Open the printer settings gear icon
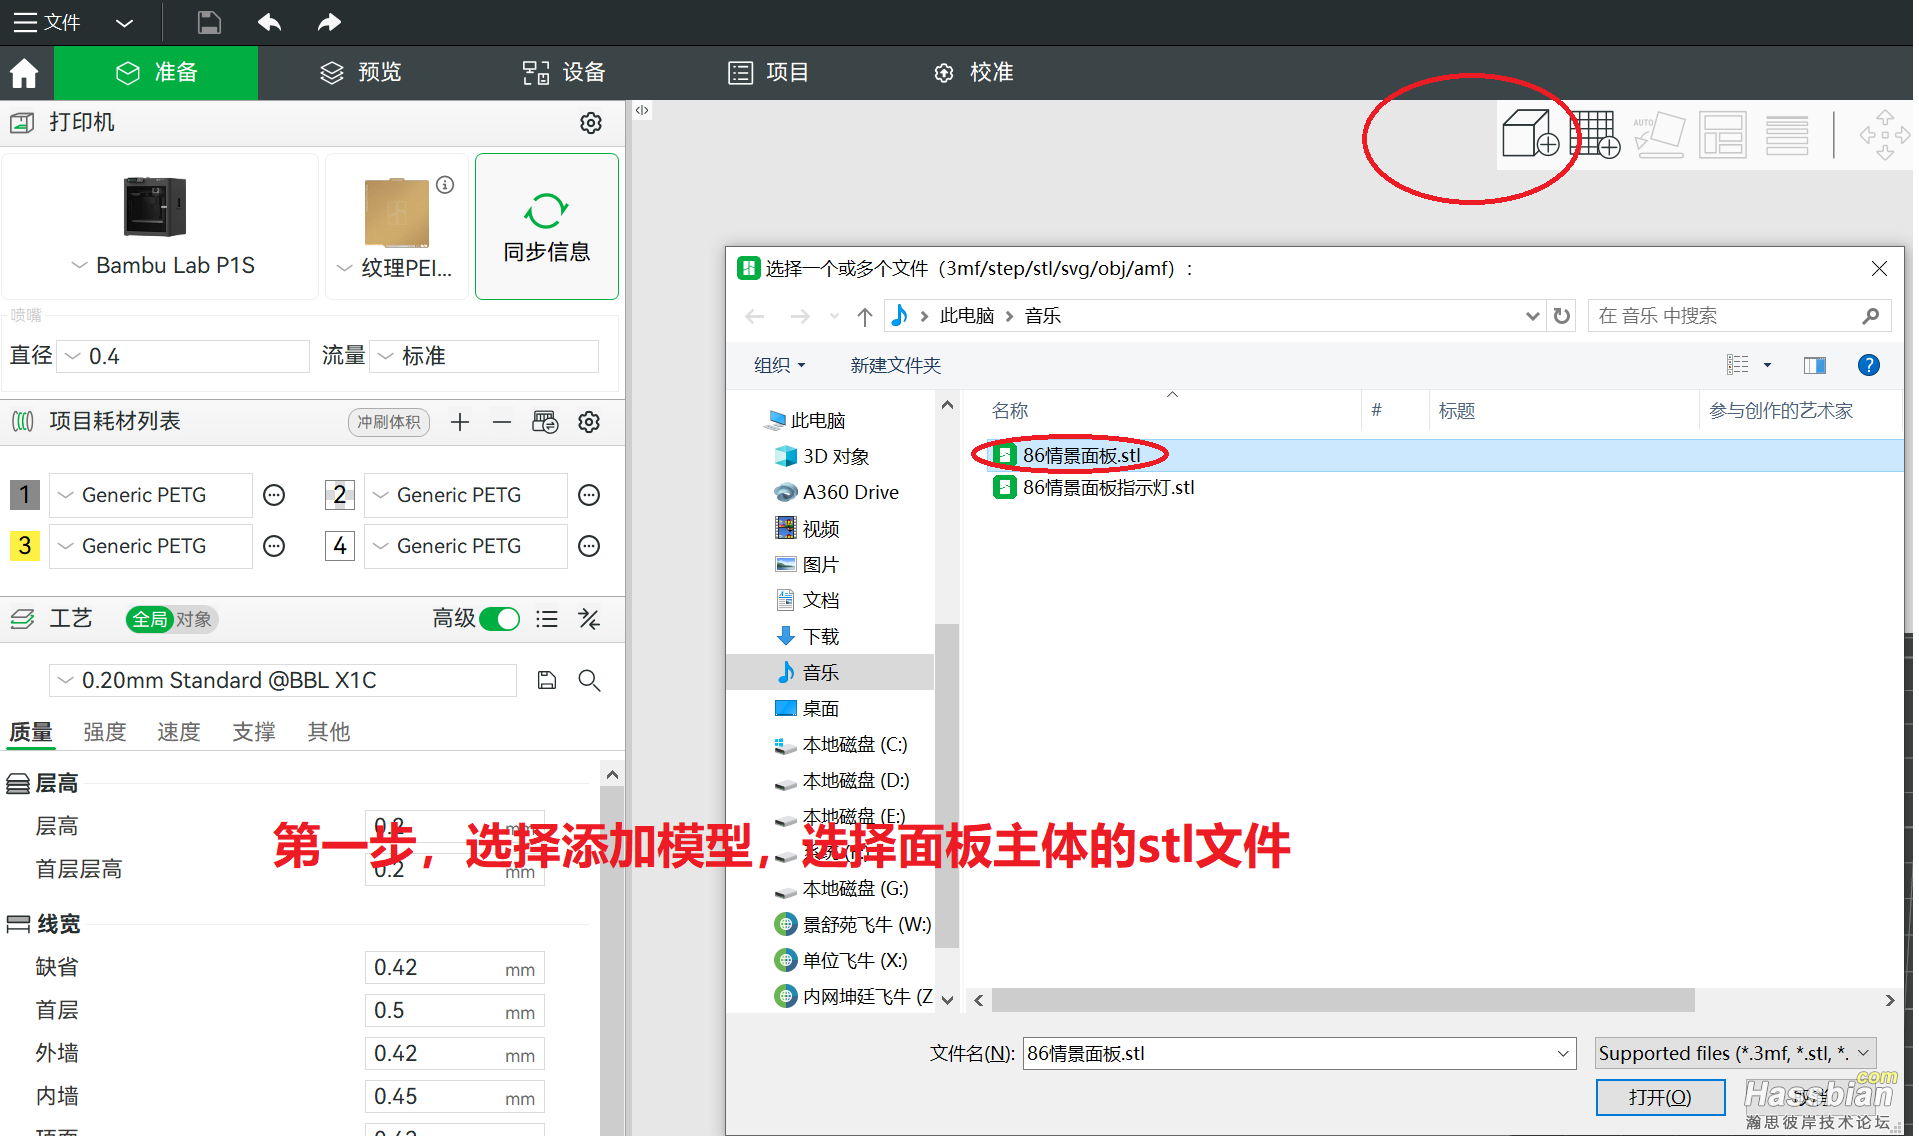 tap(590, 122)
